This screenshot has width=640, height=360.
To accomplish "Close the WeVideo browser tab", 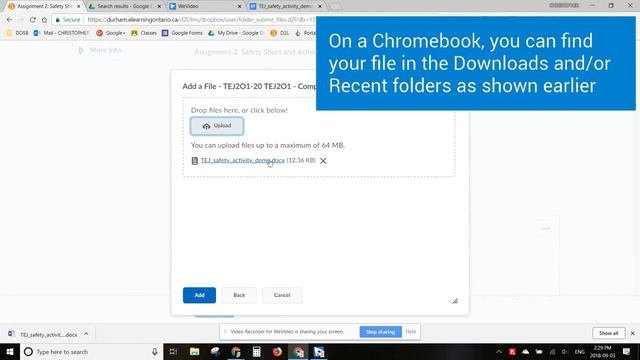I will [240, 6].
